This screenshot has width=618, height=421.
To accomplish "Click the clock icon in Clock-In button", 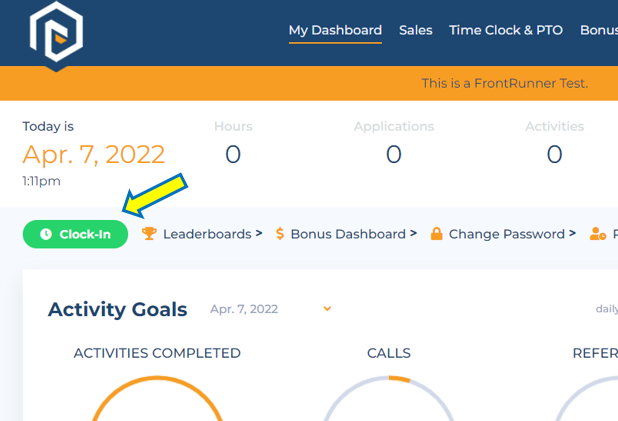I will [46, 234].
